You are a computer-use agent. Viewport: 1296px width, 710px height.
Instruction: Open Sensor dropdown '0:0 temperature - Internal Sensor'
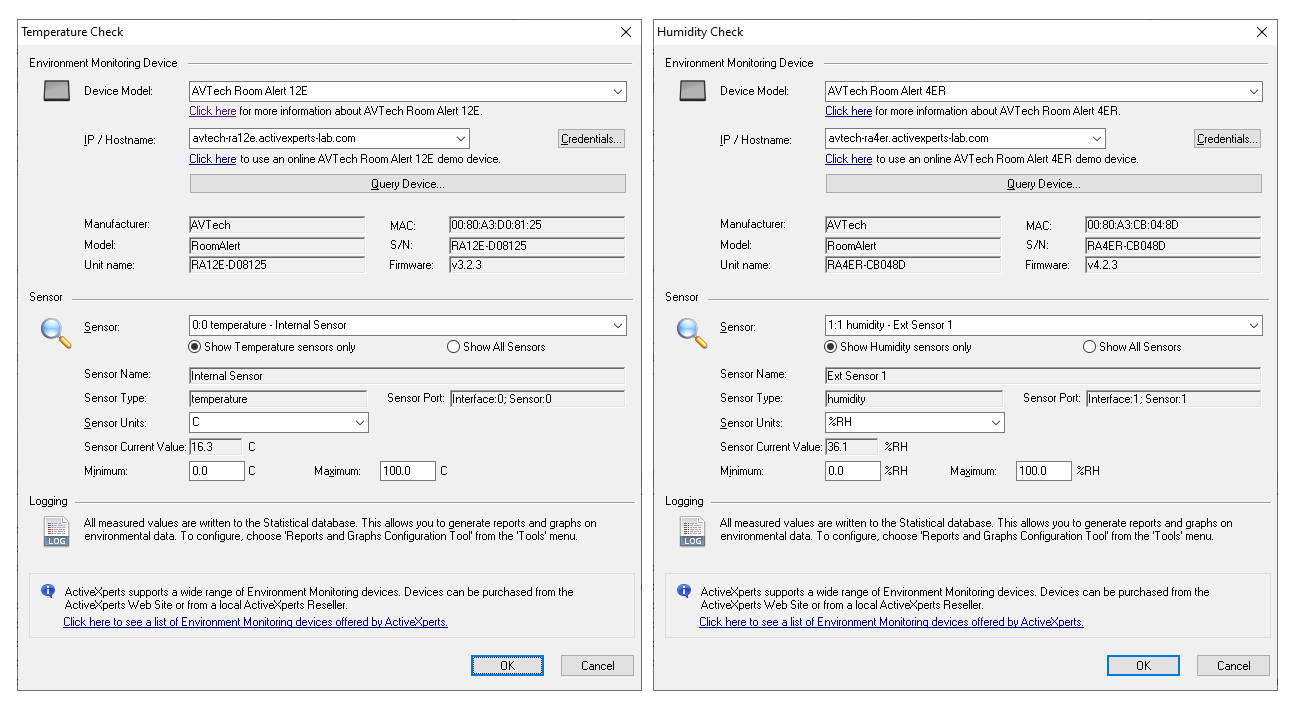[408, 325]
